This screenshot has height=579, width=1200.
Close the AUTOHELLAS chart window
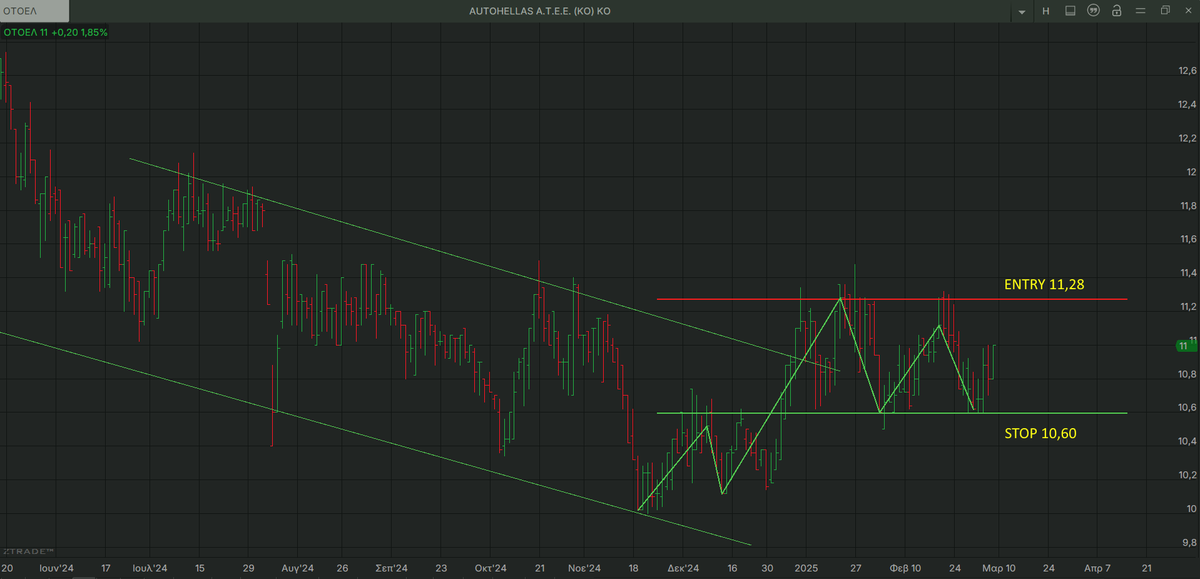click(1188, 11)
